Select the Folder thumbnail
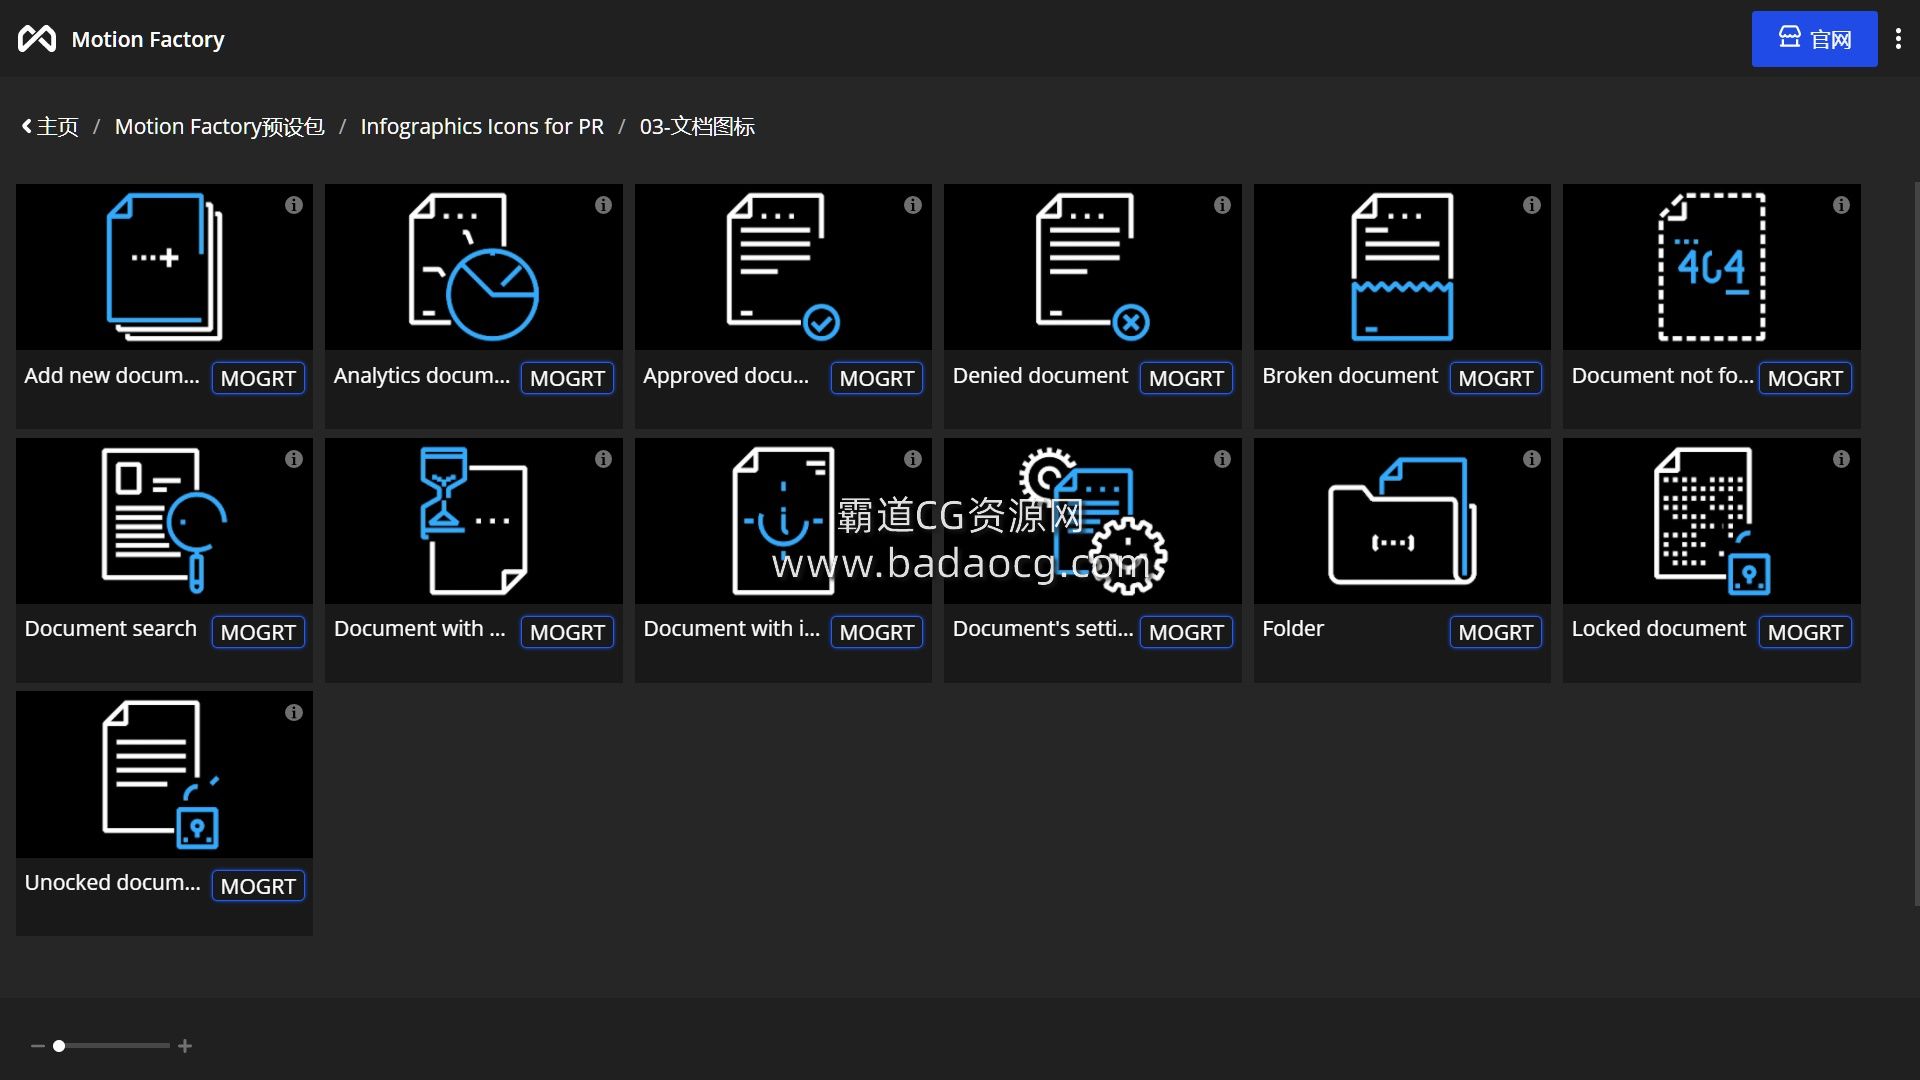1920x1080 pixels. (x=1402, y=521)
